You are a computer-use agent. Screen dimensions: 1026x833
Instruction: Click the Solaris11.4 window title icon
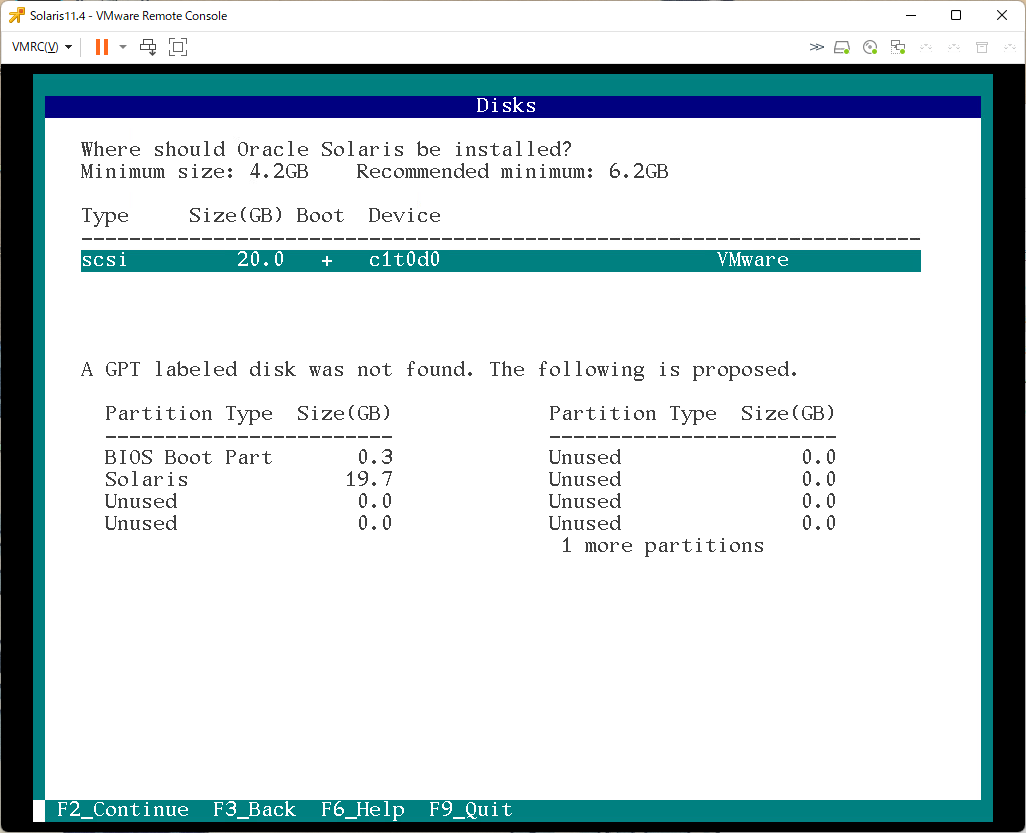[16, 15]
